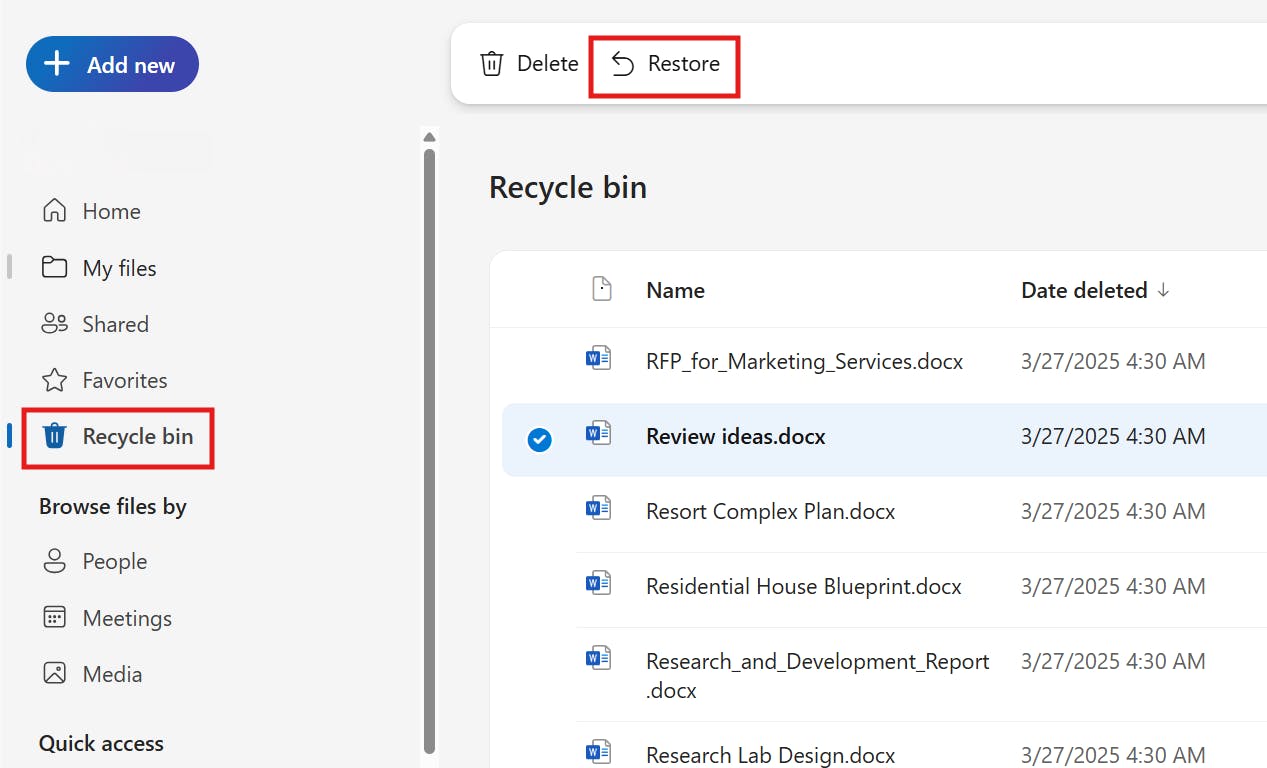Click the Home house icon in sidebar
This screenshot has width=1267, height=768.
coord(54,211)
